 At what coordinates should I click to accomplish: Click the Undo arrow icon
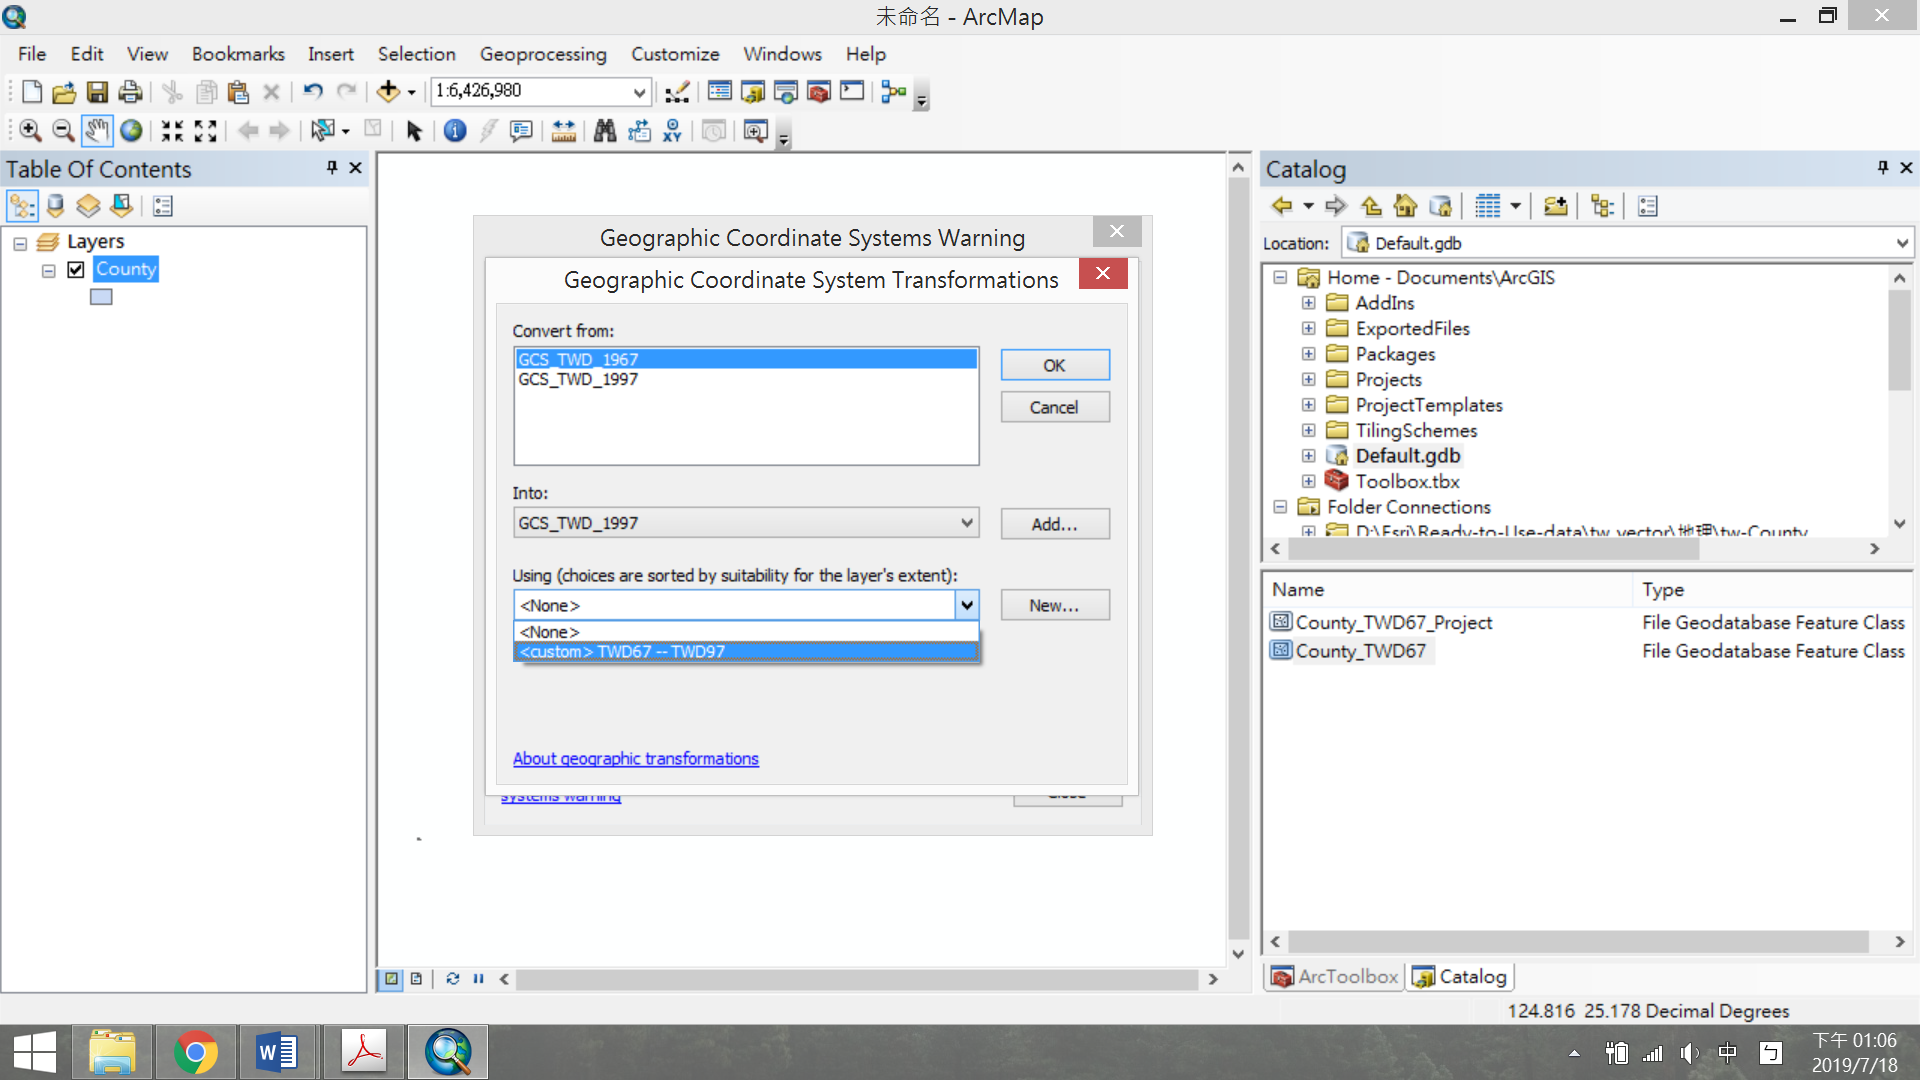point(313,92)
